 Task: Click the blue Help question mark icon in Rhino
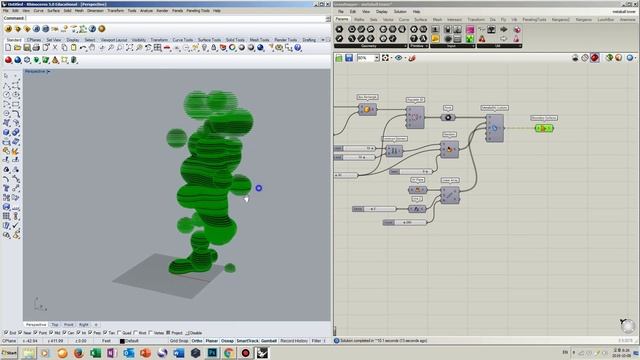pos(298,48)
